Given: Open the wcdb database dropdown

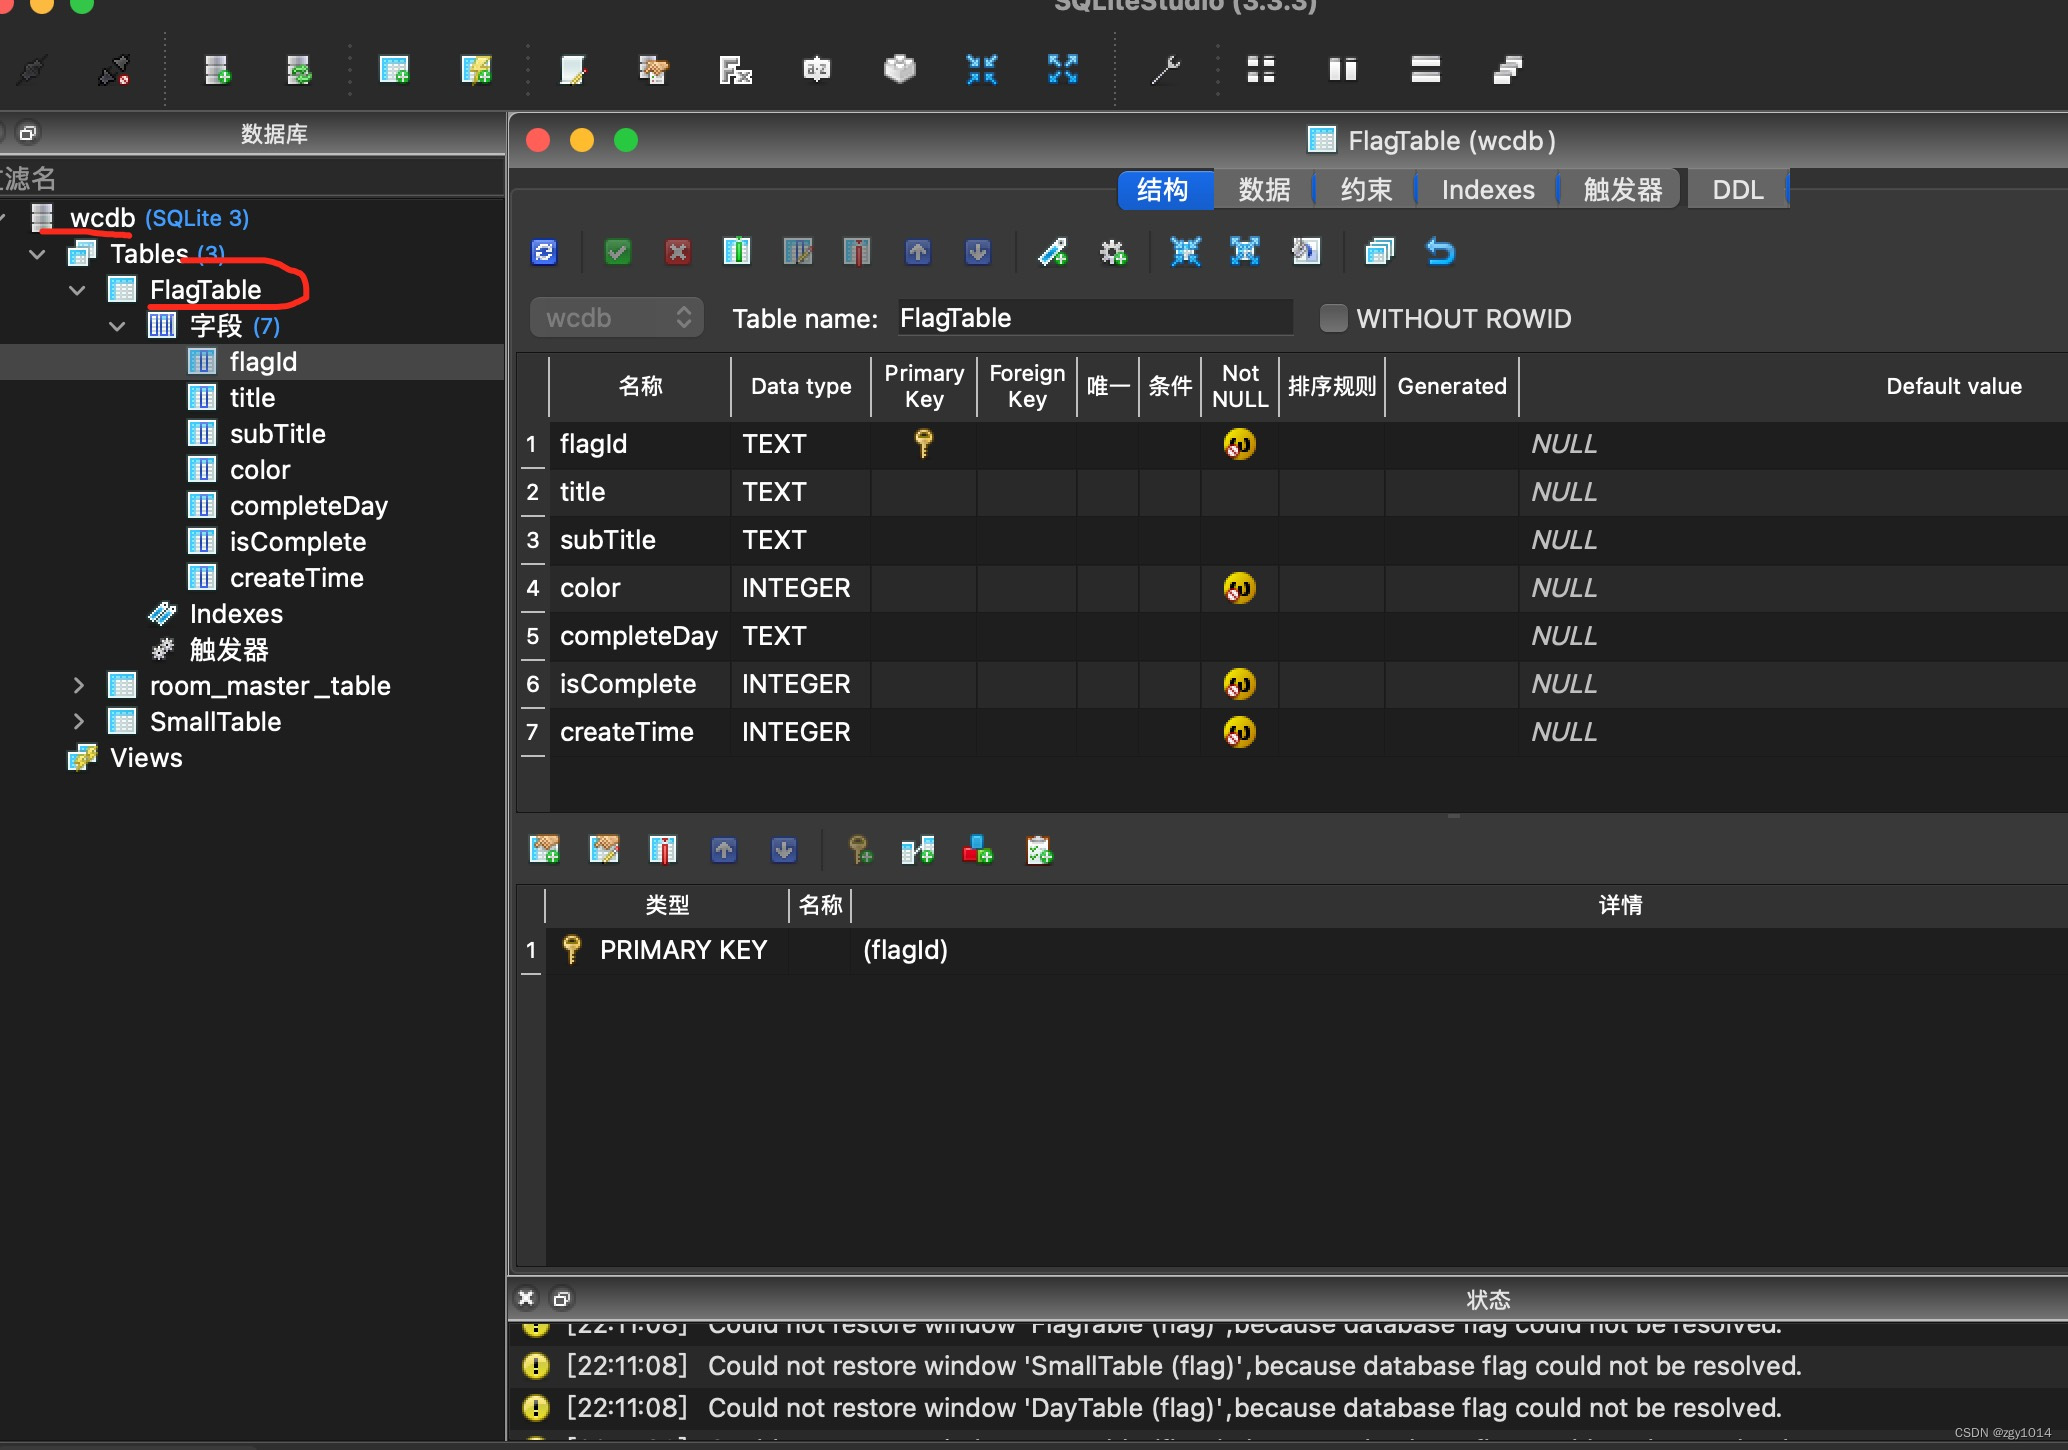Looking at the screenshot, I should [617, 318].
